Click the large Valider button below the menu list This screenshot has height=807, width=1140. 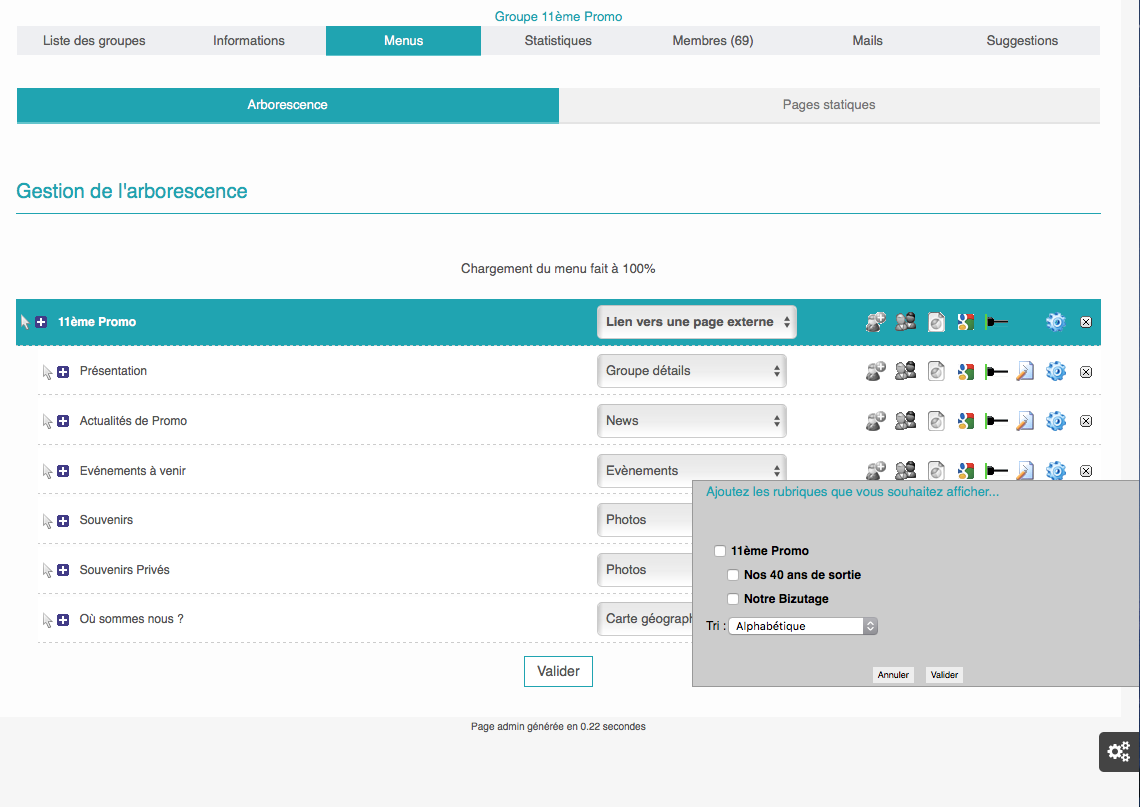click(558, 672)
